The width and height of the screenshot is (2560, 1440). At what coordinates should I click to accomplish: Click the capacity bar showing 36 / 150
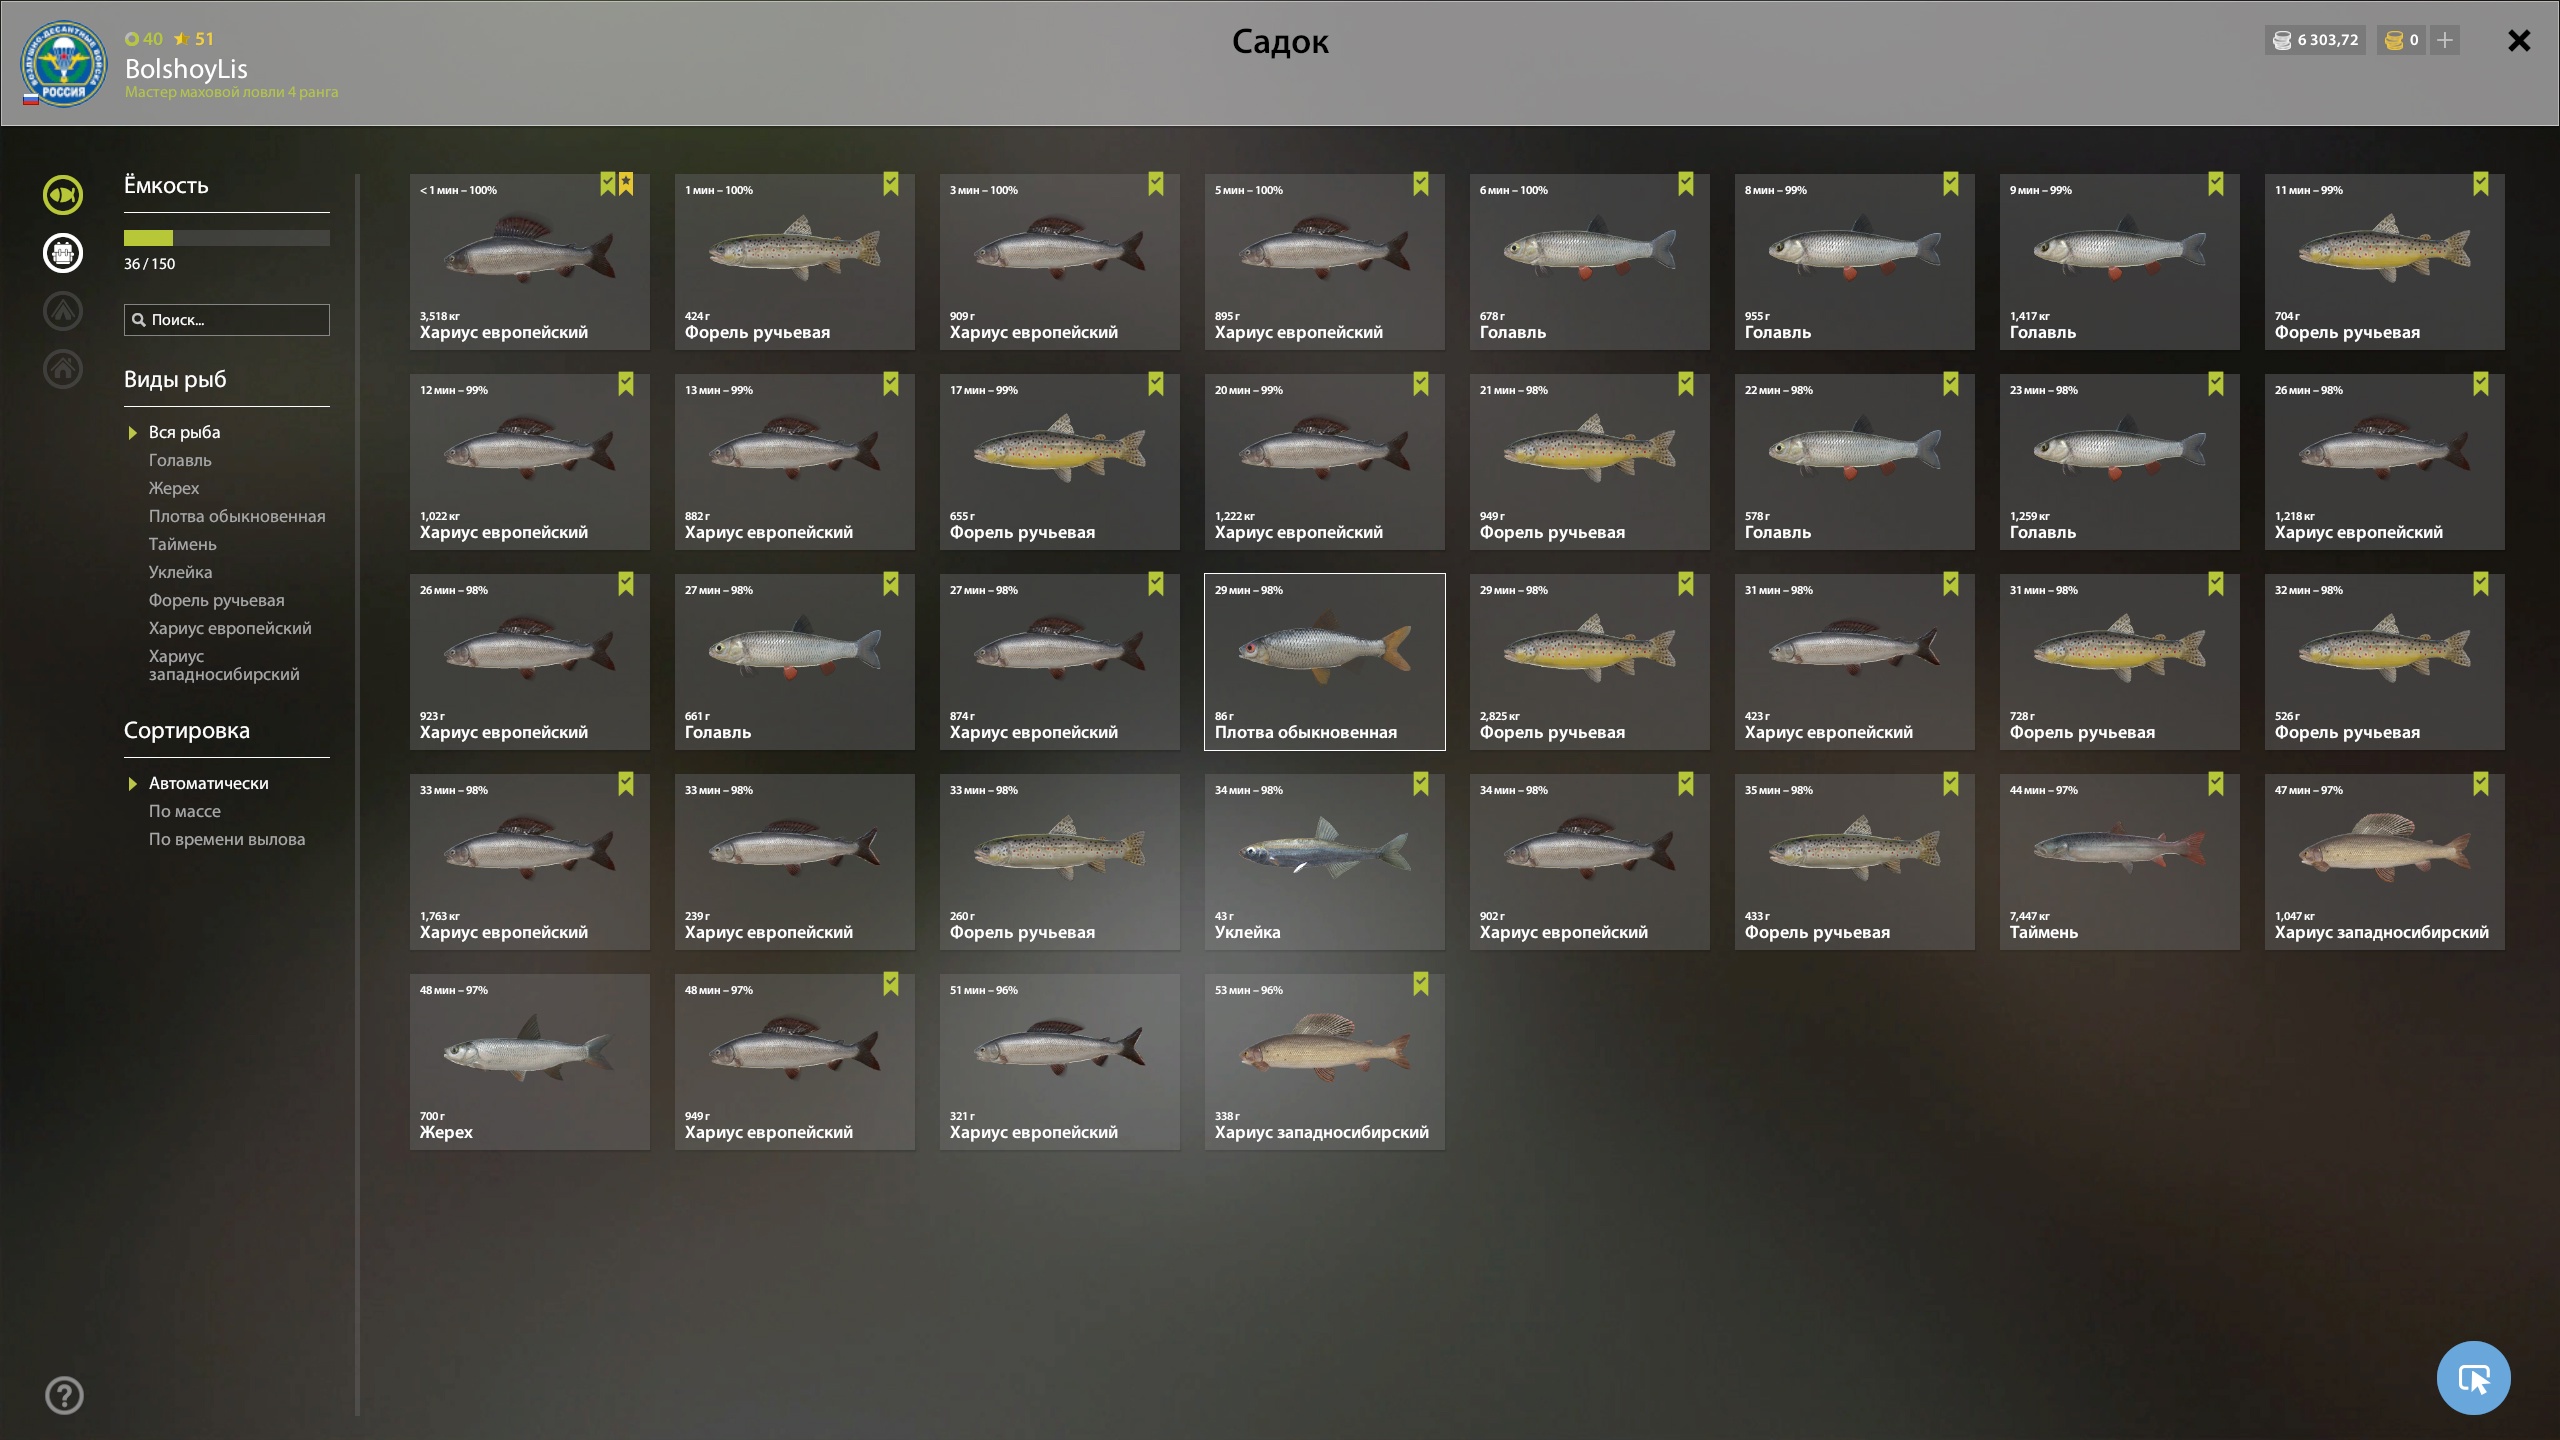[227, 238]
